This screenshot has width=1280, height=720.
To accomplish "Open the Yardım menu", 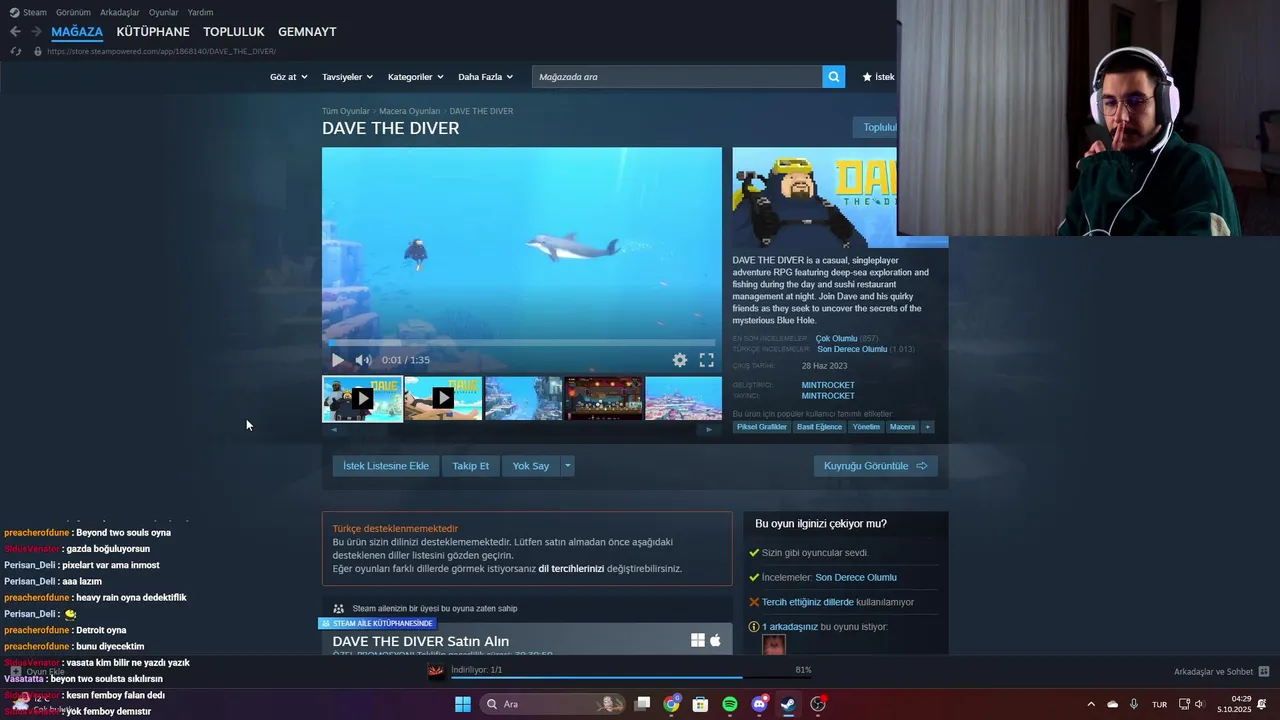I will click(x=200, y=12).
